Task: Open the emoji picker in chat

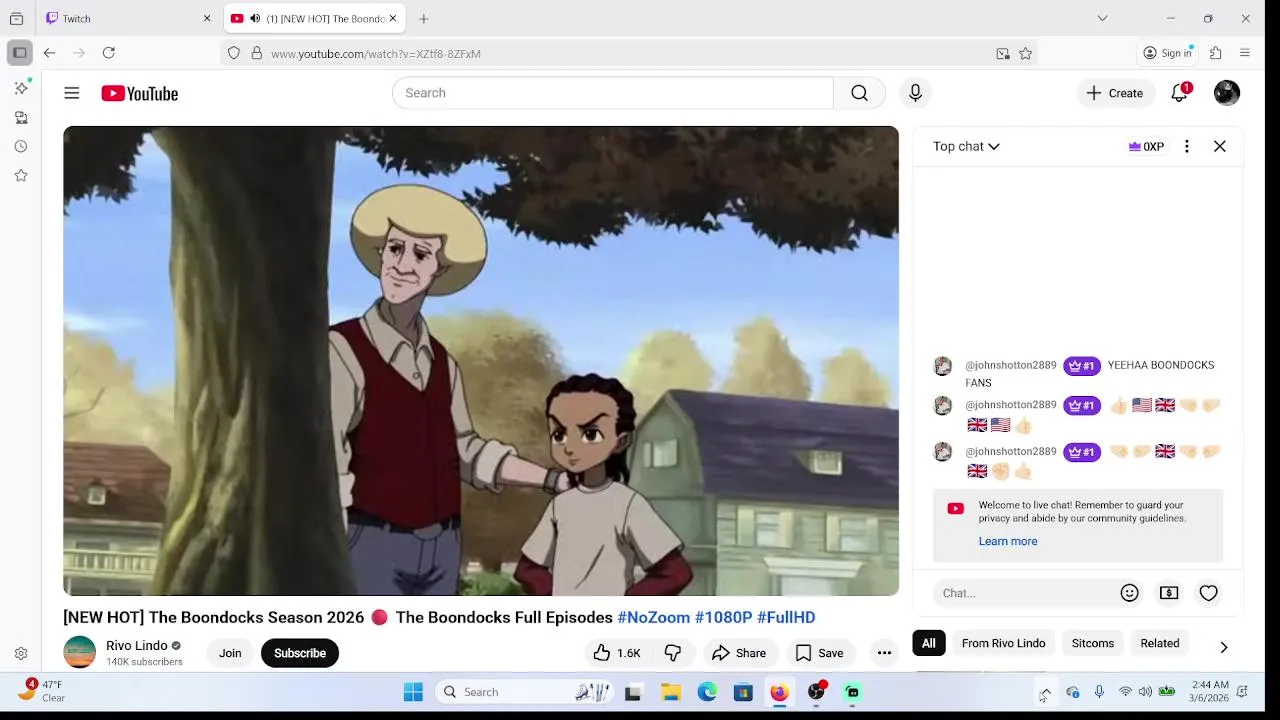Action: (x=1130, y=593)
